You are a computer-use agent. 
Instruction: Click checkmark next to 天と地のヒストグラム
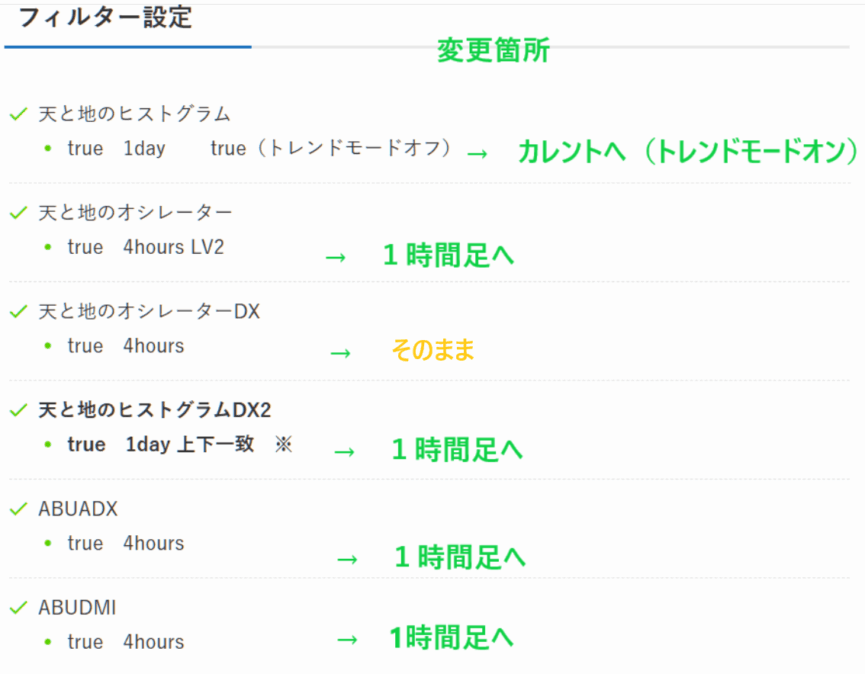click(x=17, y=114)
